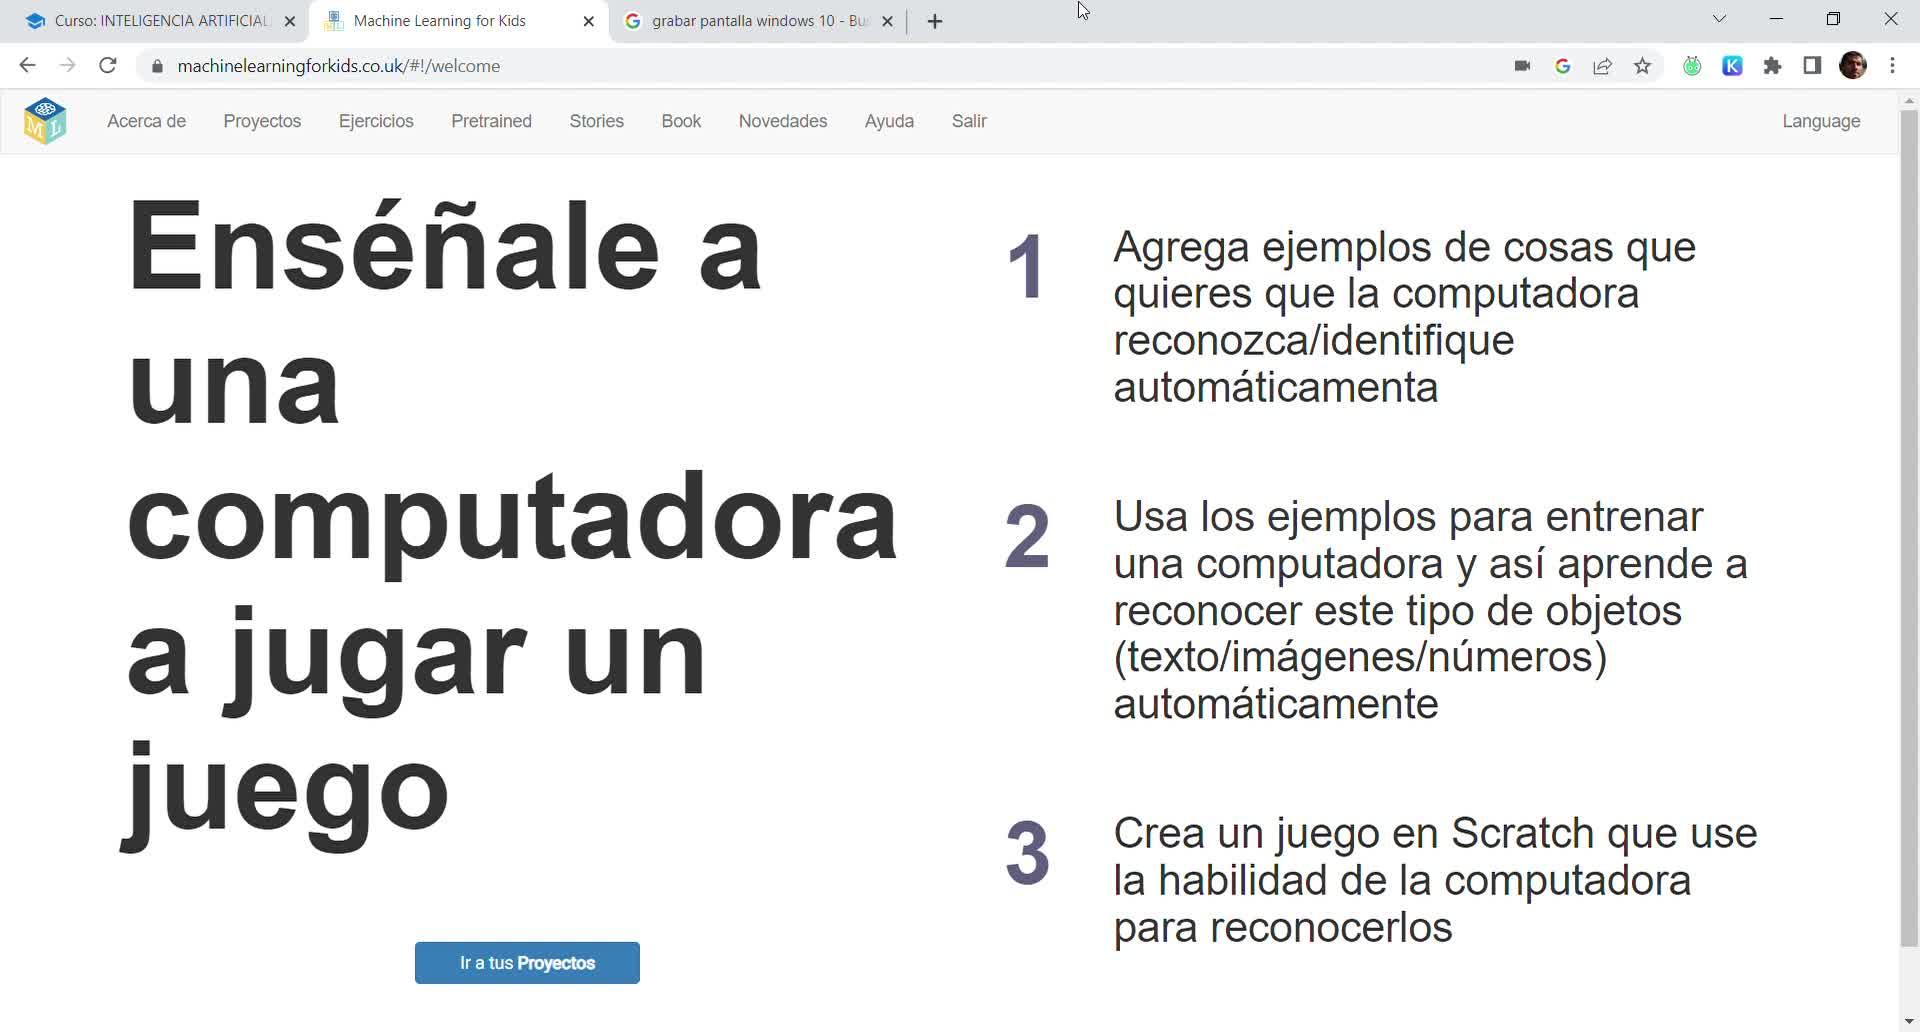
Task: View site security lock information
Action: tap(156, 66)
